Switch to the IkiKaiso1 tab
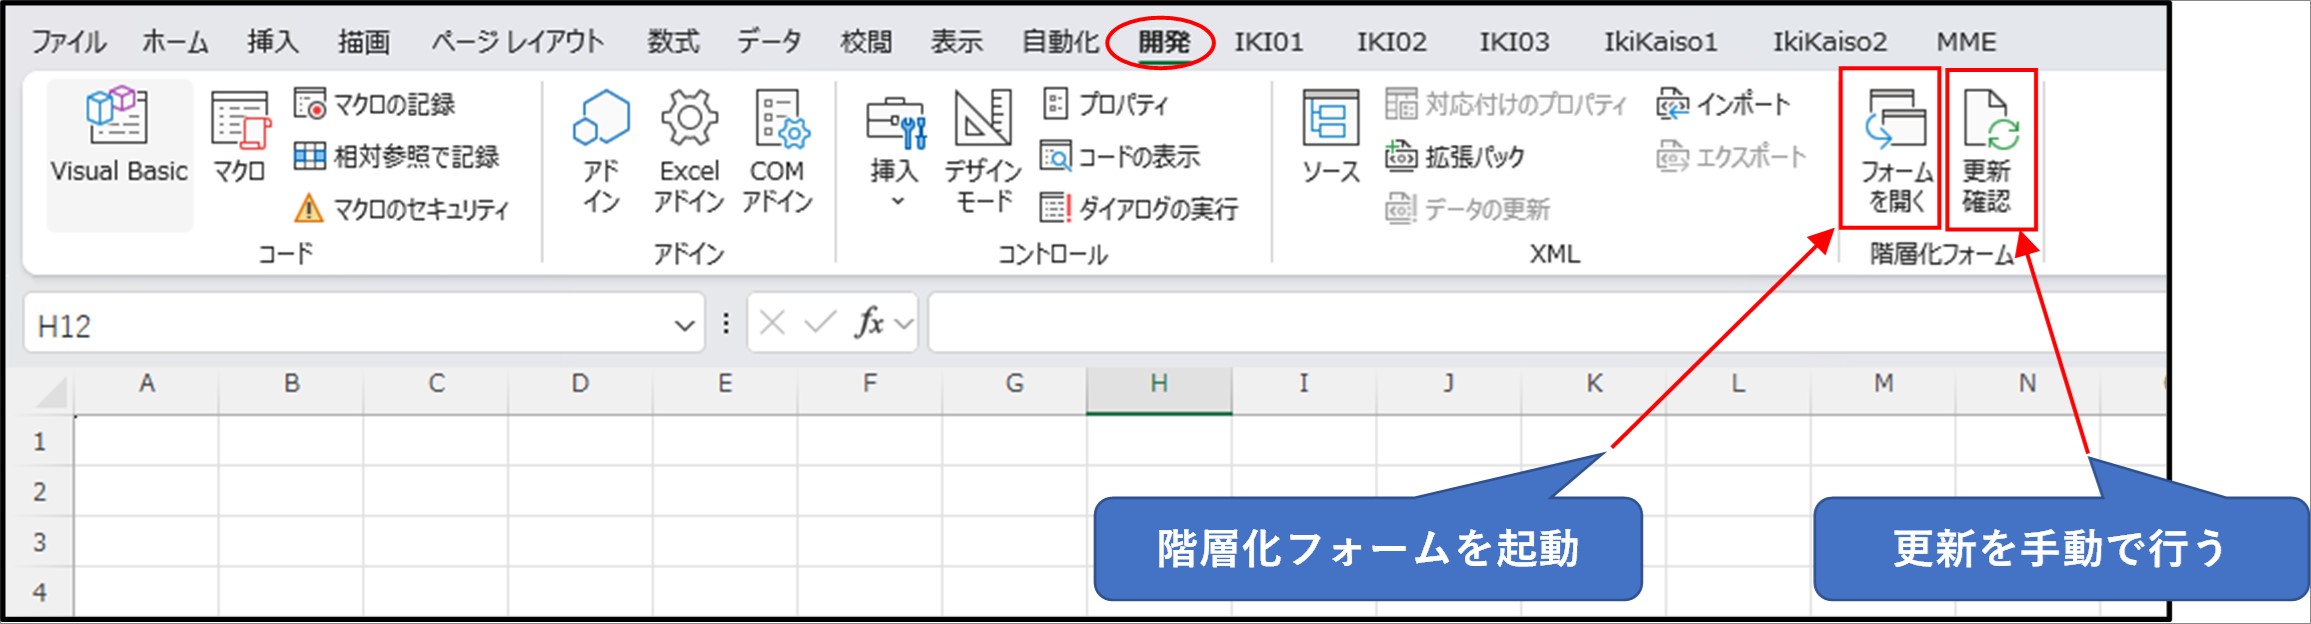The width and height of the screenshot is (2311, 624). point(1660,42)
